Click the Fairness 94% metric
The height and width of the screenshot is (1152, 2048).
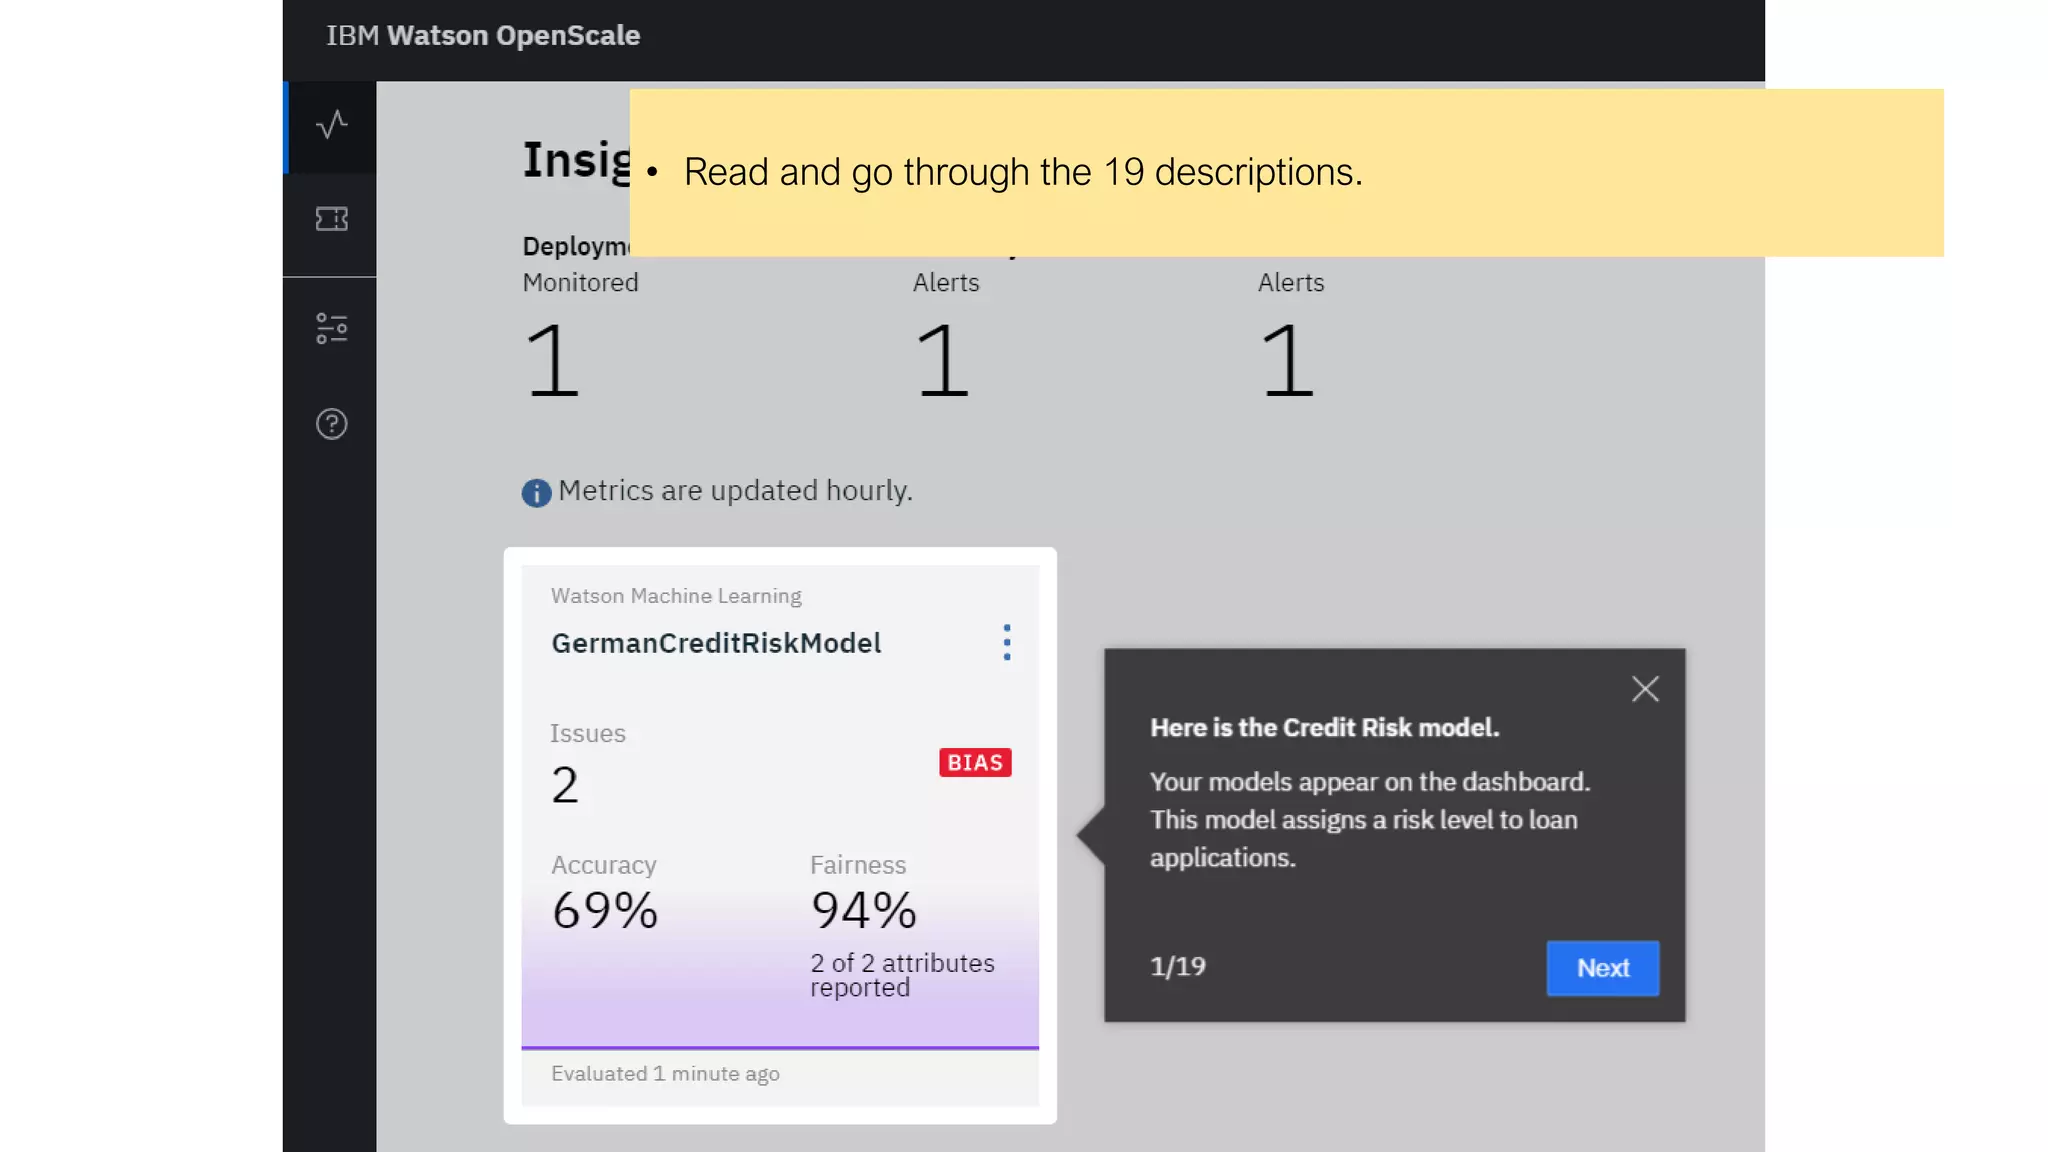coord(863,910)
